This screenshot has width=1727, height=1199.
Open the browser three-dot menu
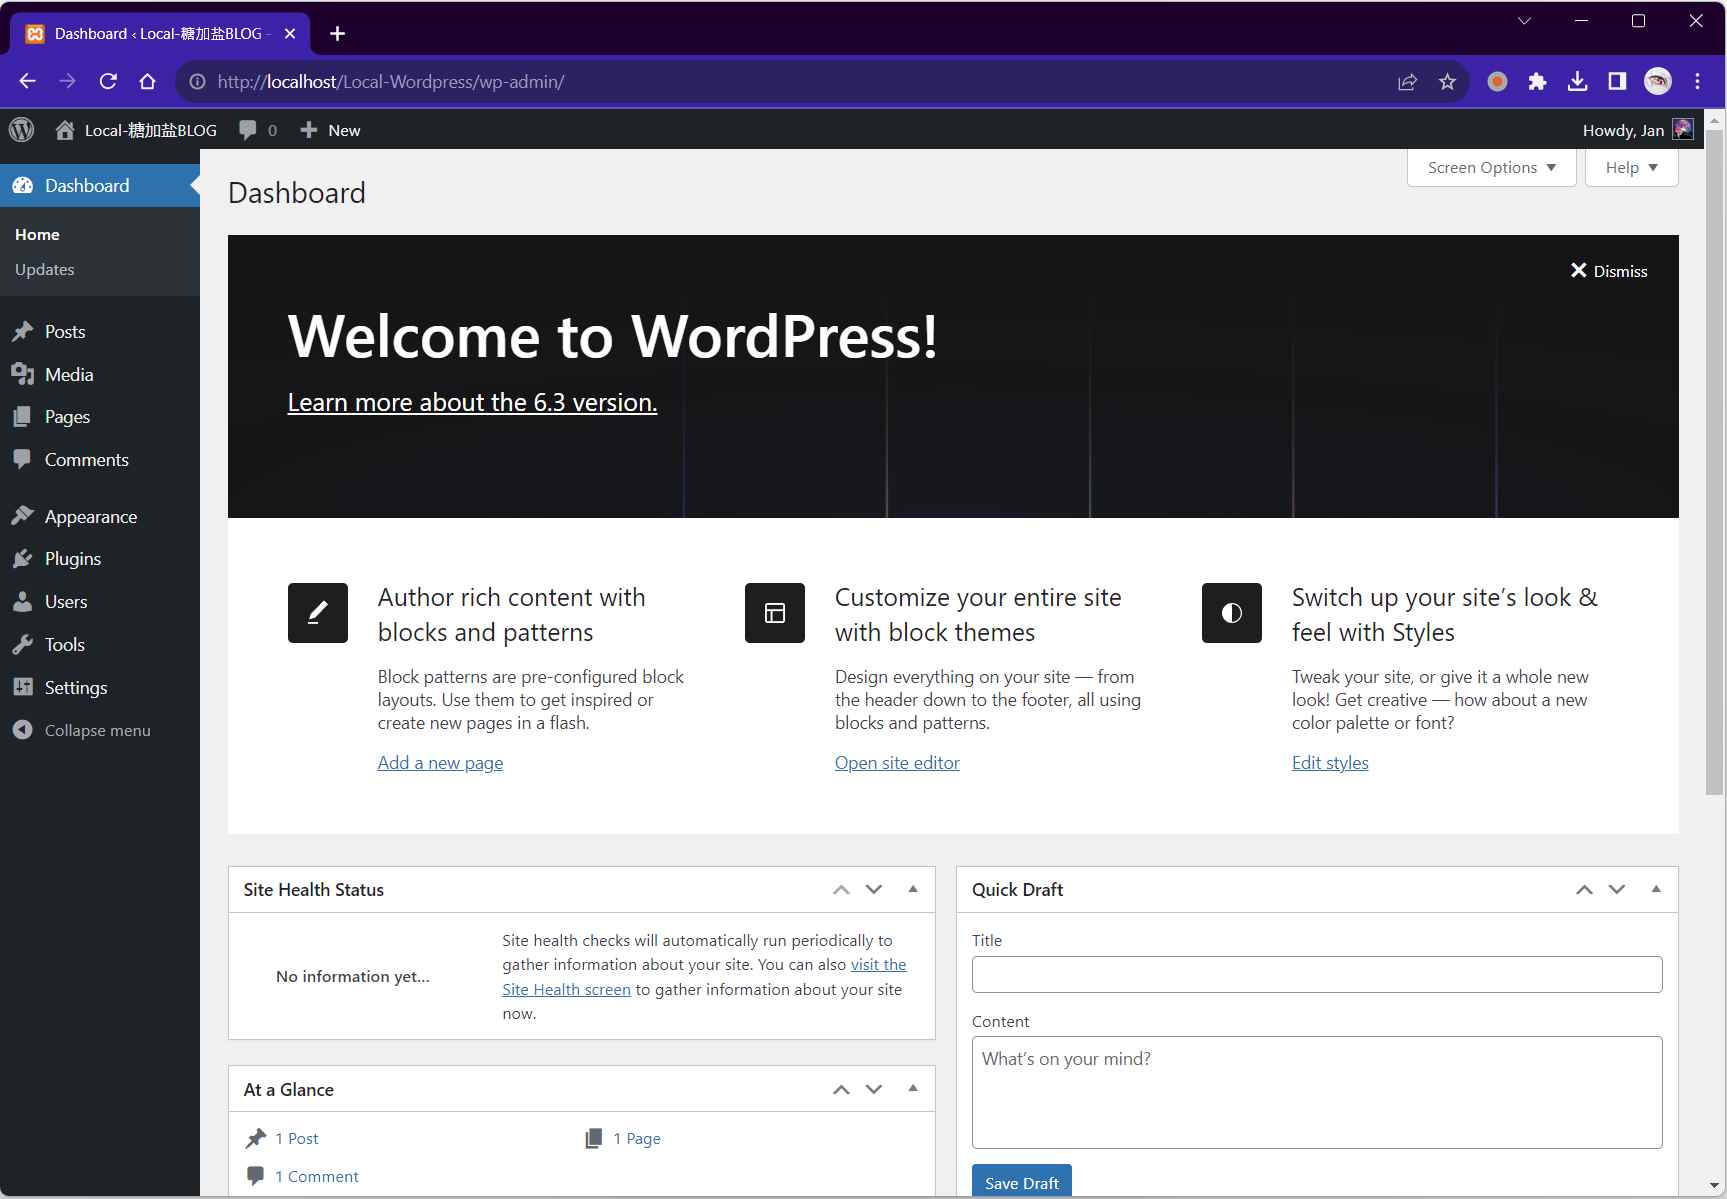(1697, 81)
